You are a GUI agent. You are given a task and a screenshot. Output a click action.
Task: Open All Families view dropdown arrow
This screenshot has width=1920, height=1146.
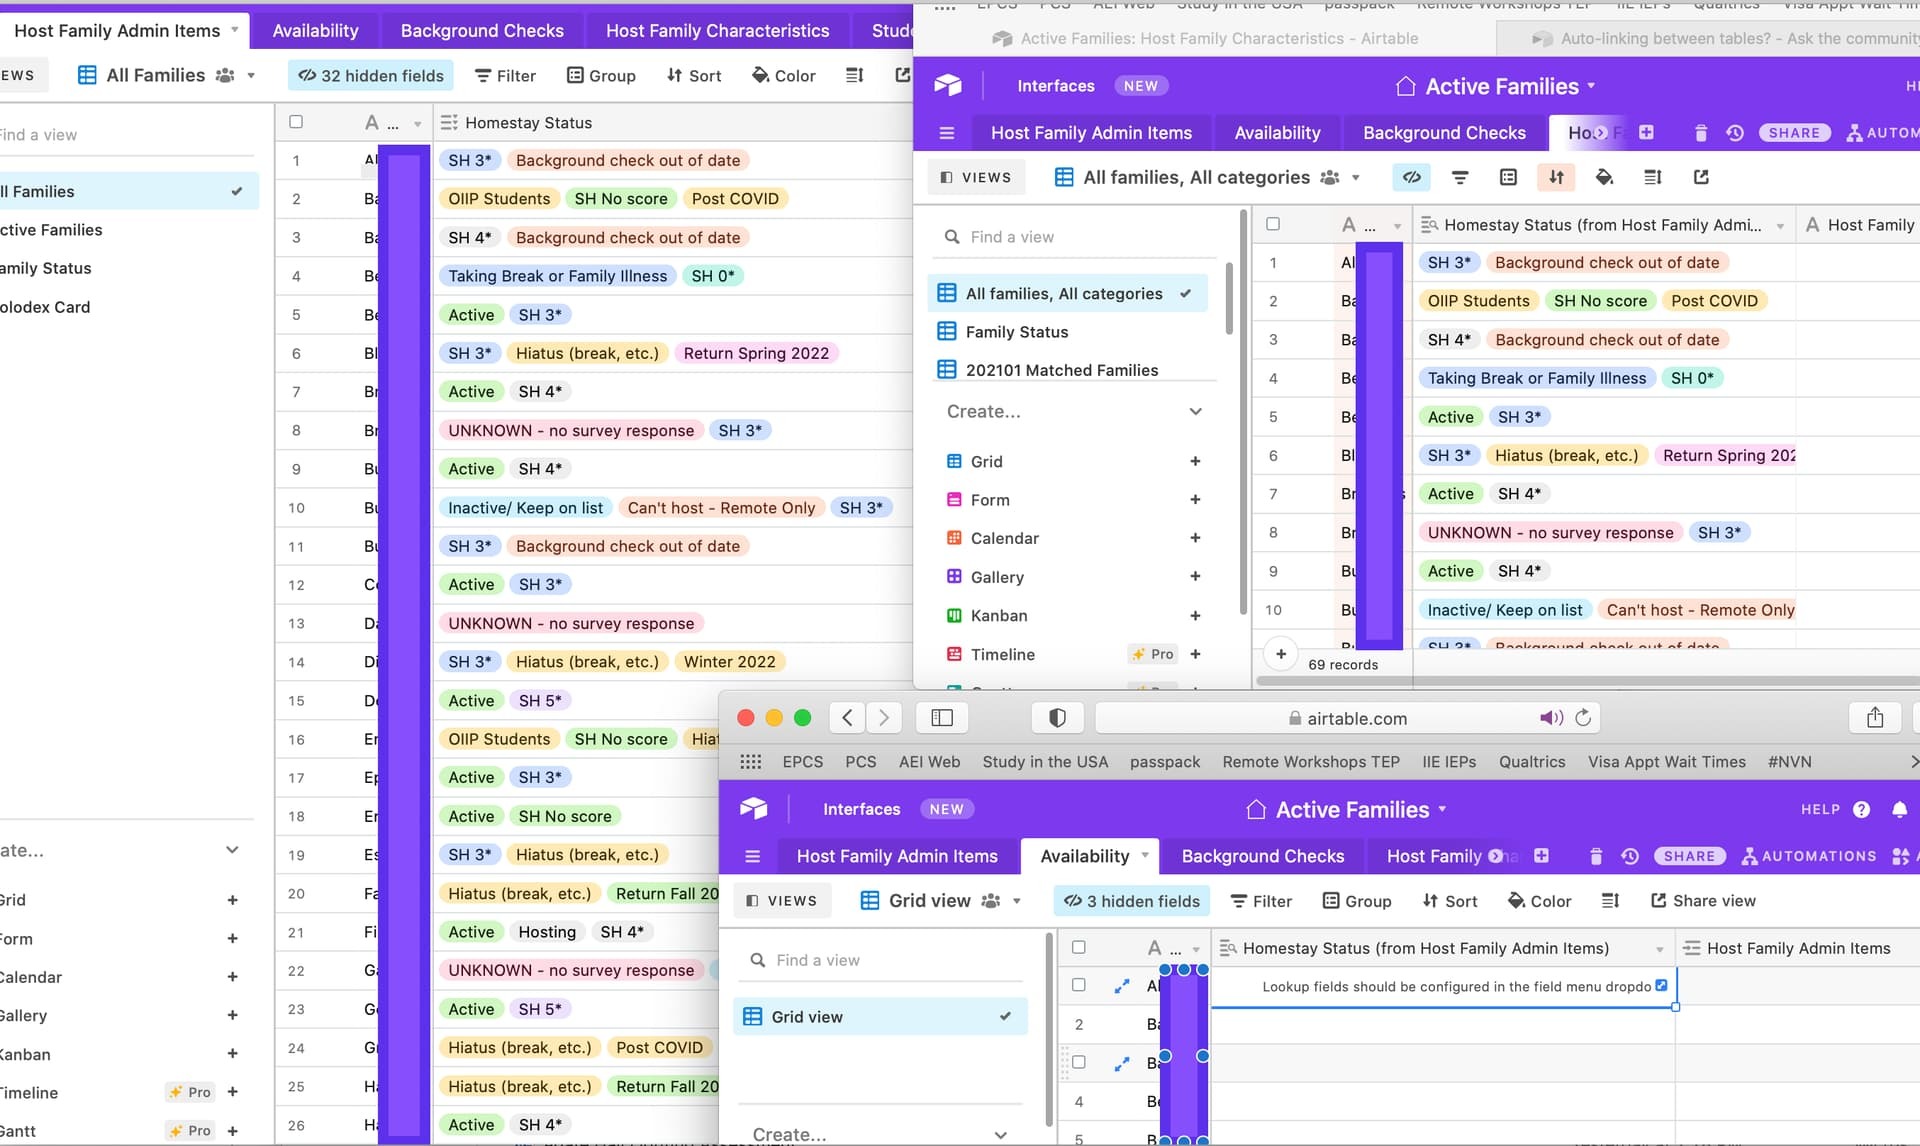(x=251, y=76)
